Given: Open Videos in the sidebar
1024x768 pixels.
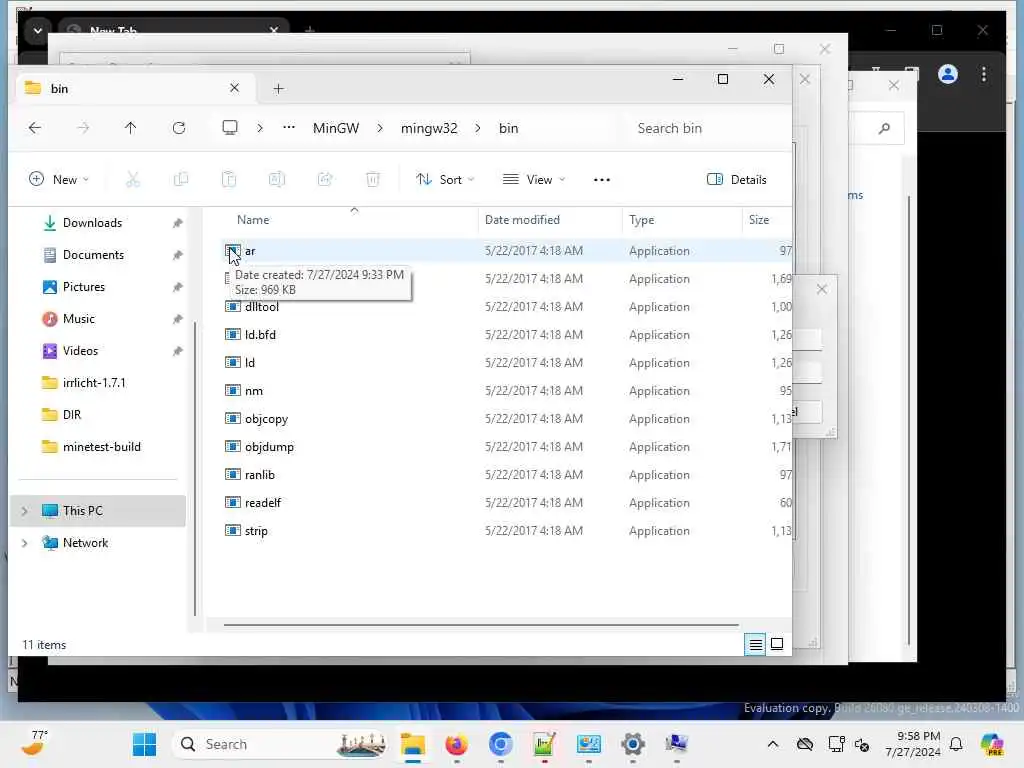Looking at the screenshot, I should pyautogui.click(x=80, y=351).
